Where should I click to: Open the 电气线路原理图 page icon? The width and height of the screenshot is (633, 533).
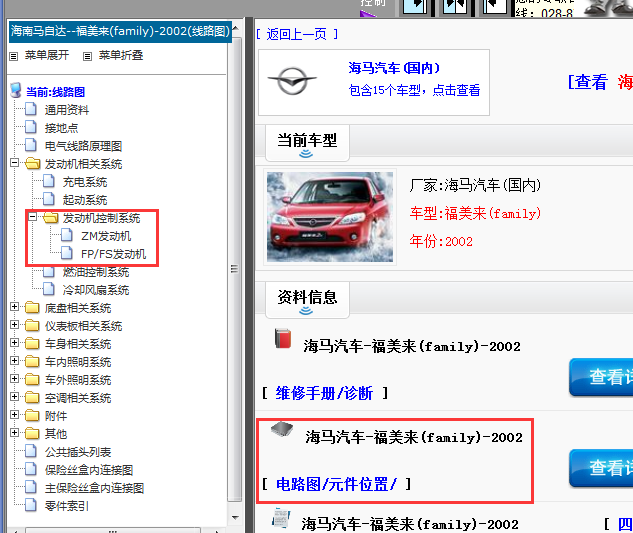[31, 145]
